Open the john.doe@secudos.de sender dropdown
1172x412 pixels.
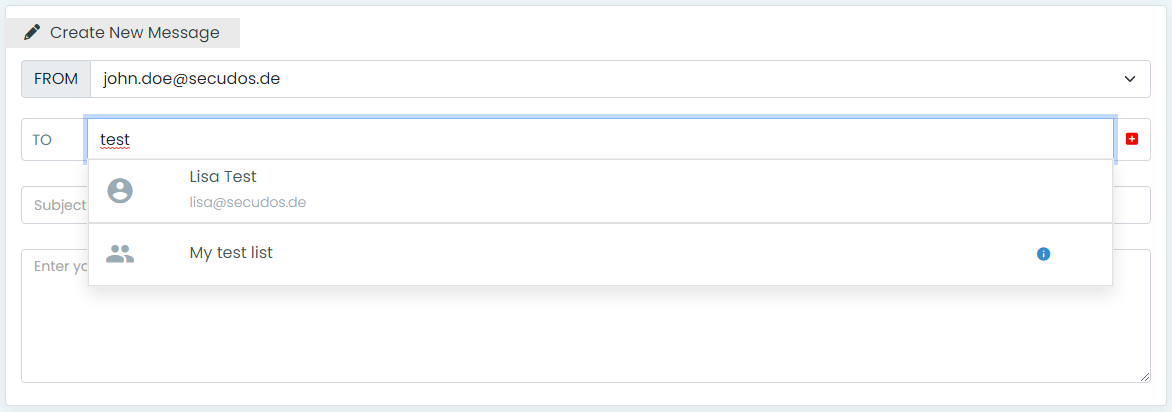click(600, 78)
